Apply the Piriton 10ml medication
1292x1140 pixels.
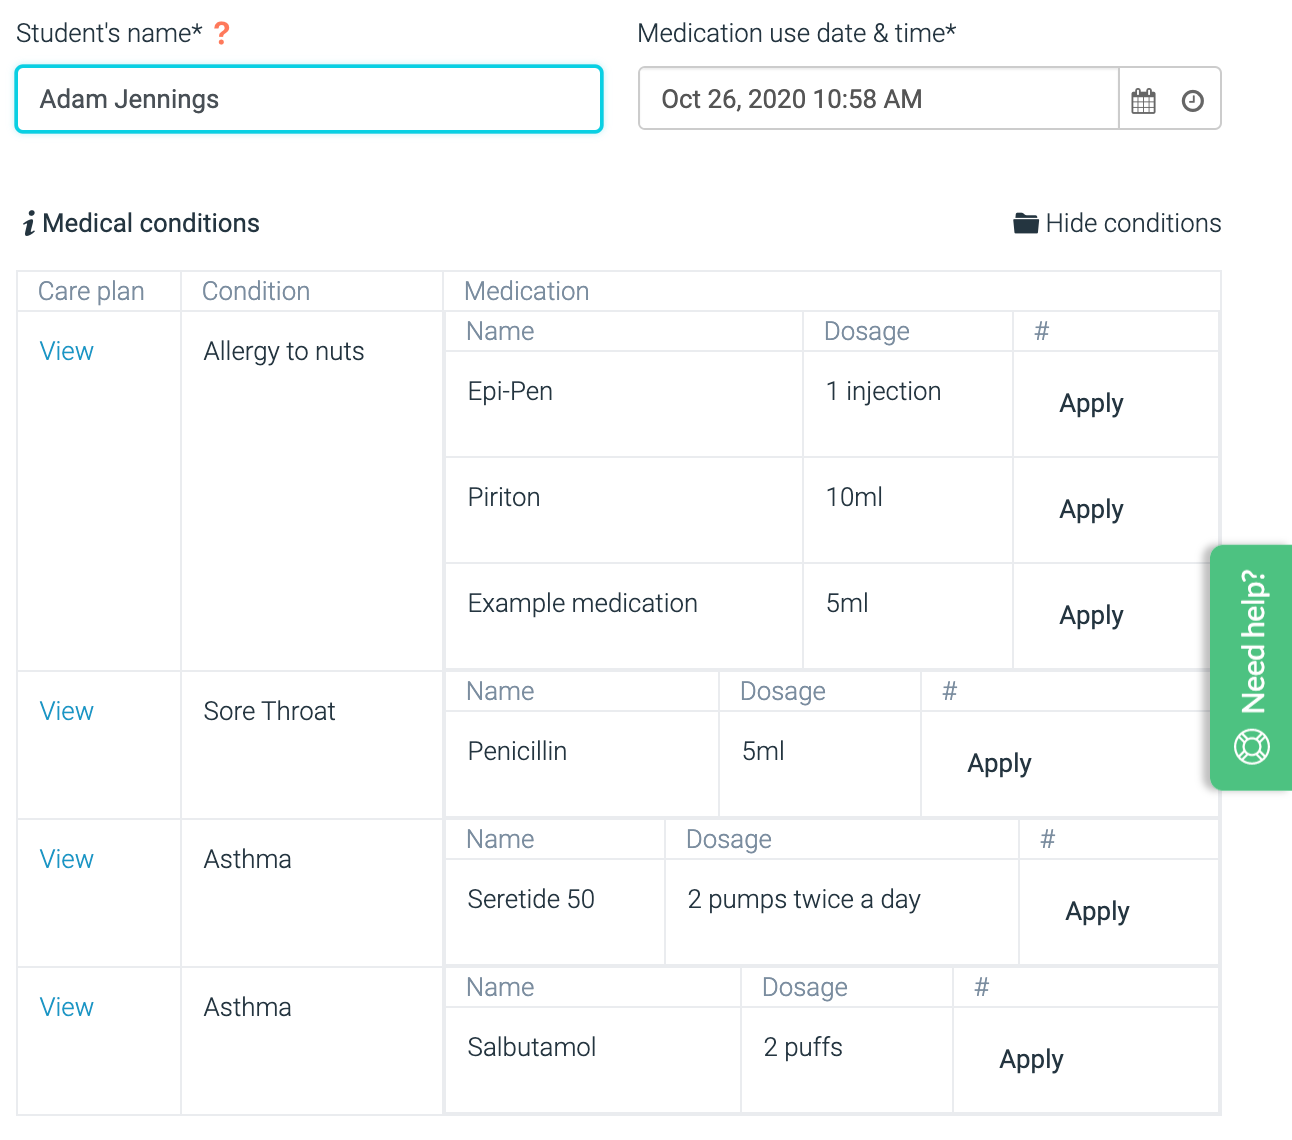(x=1091, y=509)
